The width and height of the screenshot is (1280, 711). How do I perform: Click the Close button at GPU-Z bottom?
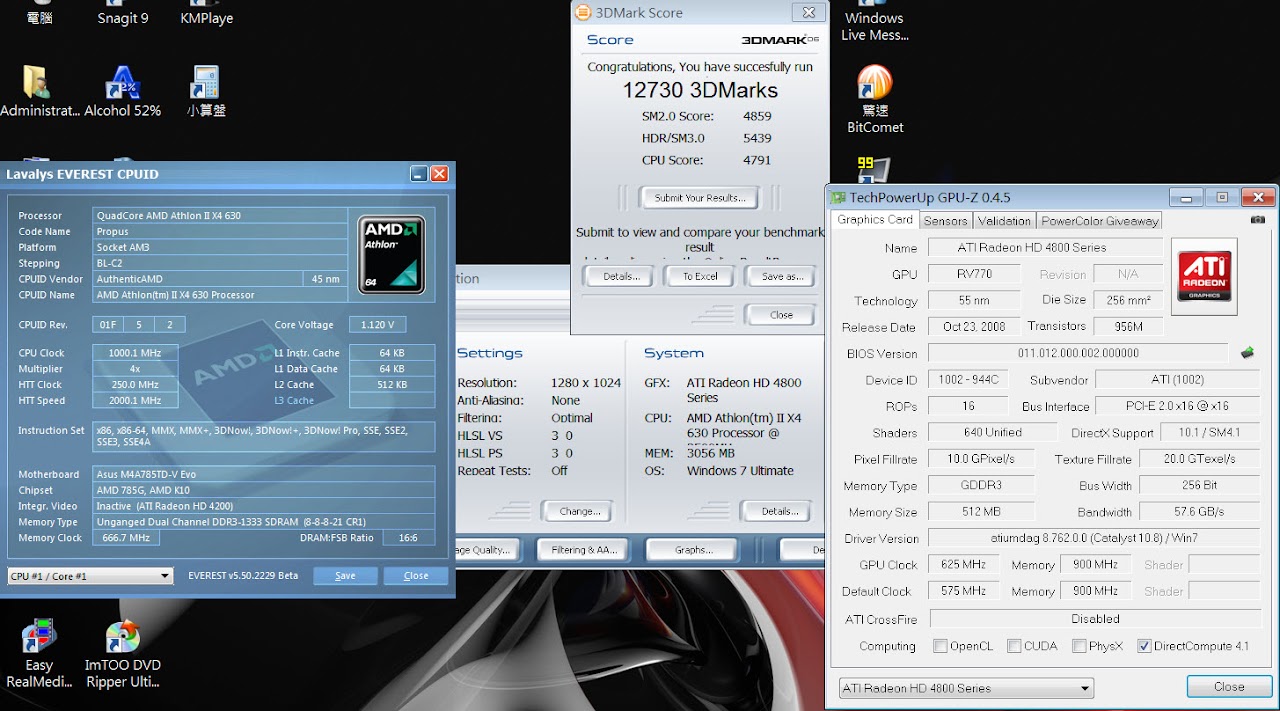[1229, 687]
